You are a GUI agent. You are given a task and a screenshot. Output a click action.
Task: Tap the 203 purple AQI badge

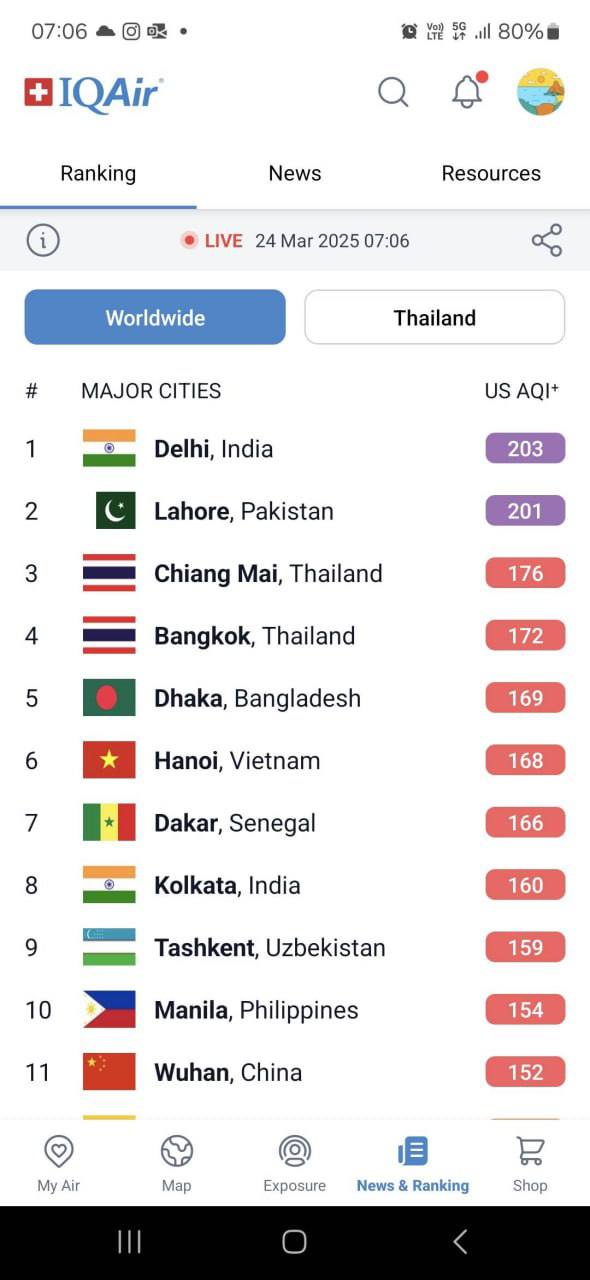[525, 448]
